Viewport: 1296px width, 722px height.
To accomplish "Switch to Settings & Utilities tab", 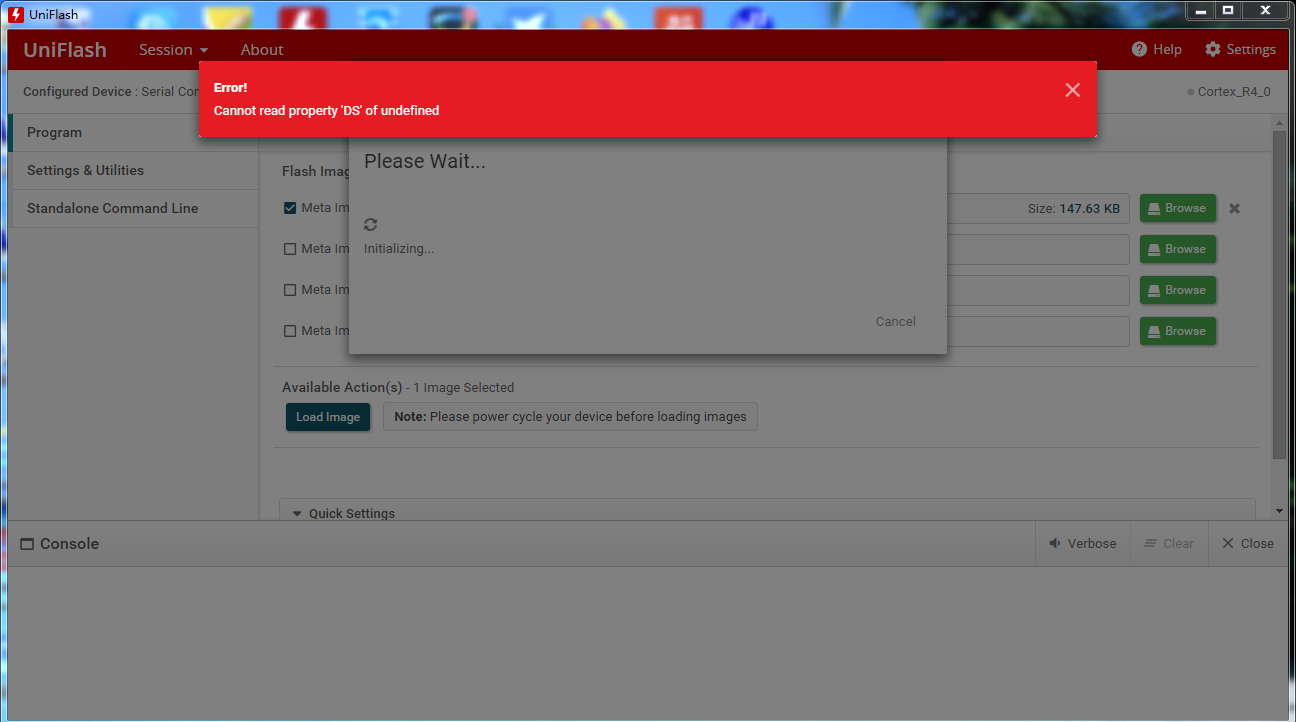I will (133, 171).
